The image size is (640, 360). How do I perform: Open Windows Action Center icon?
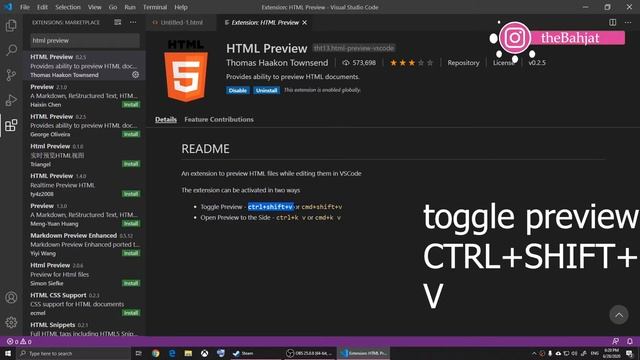click(630, 353)
